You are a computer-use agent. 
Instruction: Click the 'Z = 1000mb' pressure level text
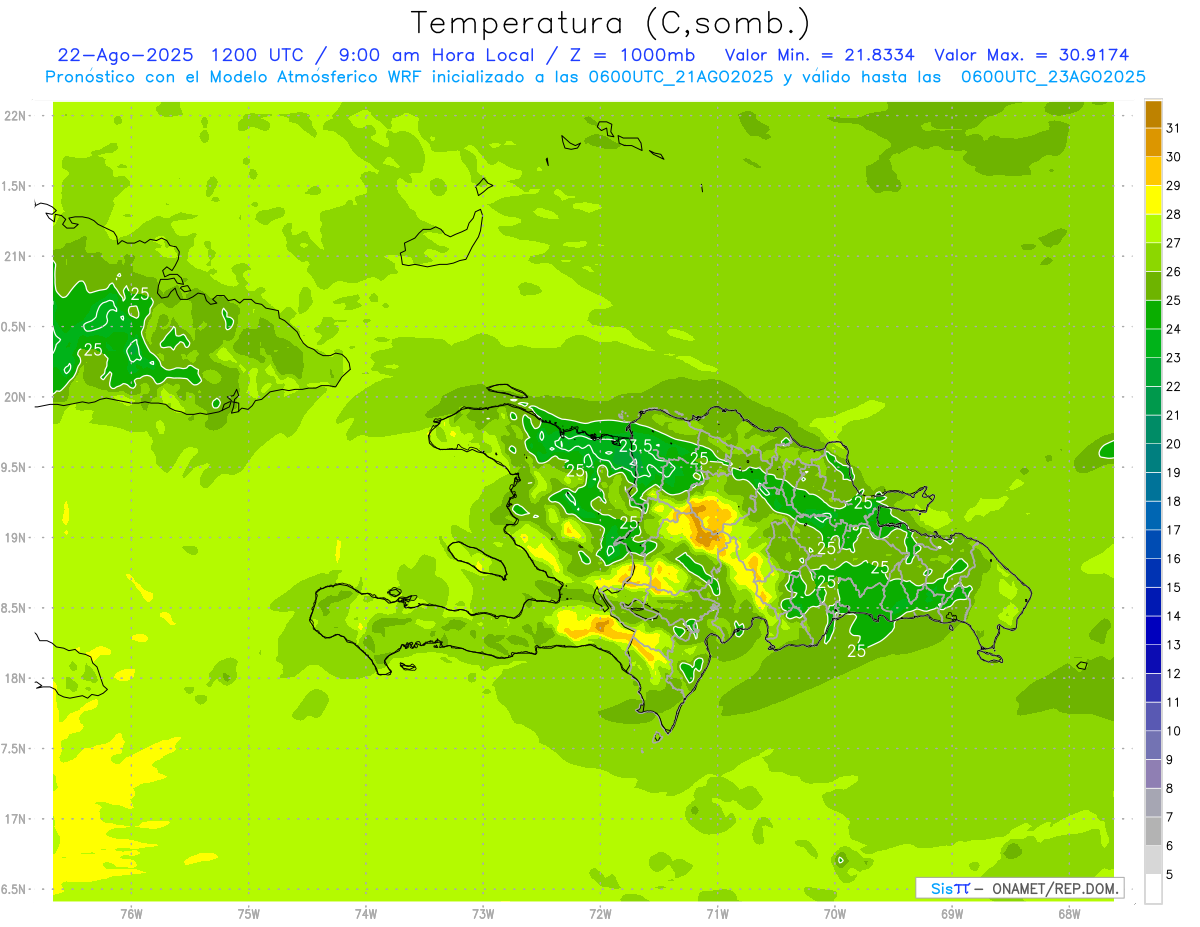pyautogui.click(x=632, y=55)
